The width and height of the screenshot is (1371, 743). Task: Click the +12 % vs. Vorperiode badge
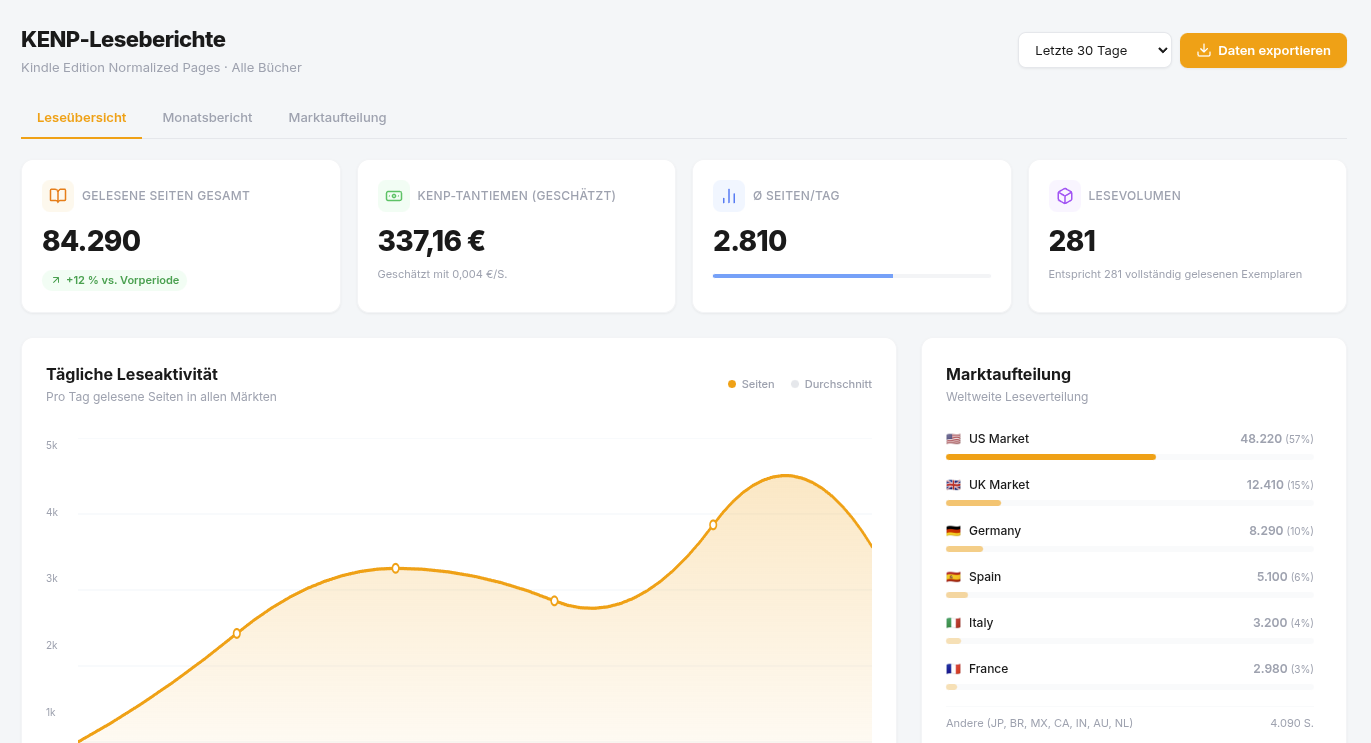pos(115,280)
